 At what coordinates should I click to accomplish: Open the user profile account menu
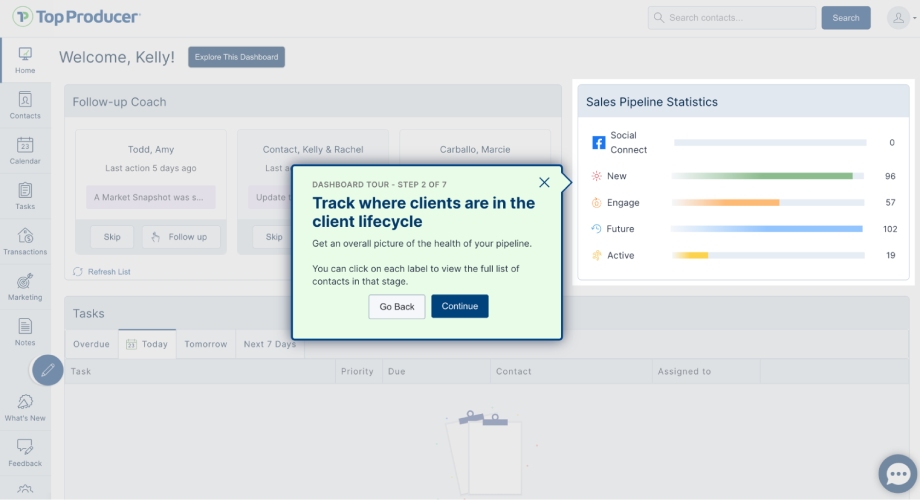pyautogui.click(x=898, y=18)
